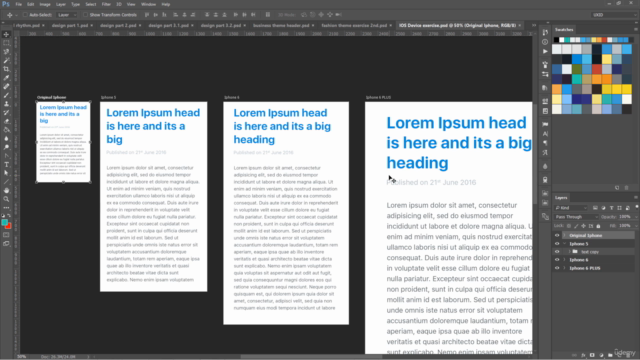Click the foreground teal color swatch
The width and height of the screenshot is (640, 360).
click(4, 222)
